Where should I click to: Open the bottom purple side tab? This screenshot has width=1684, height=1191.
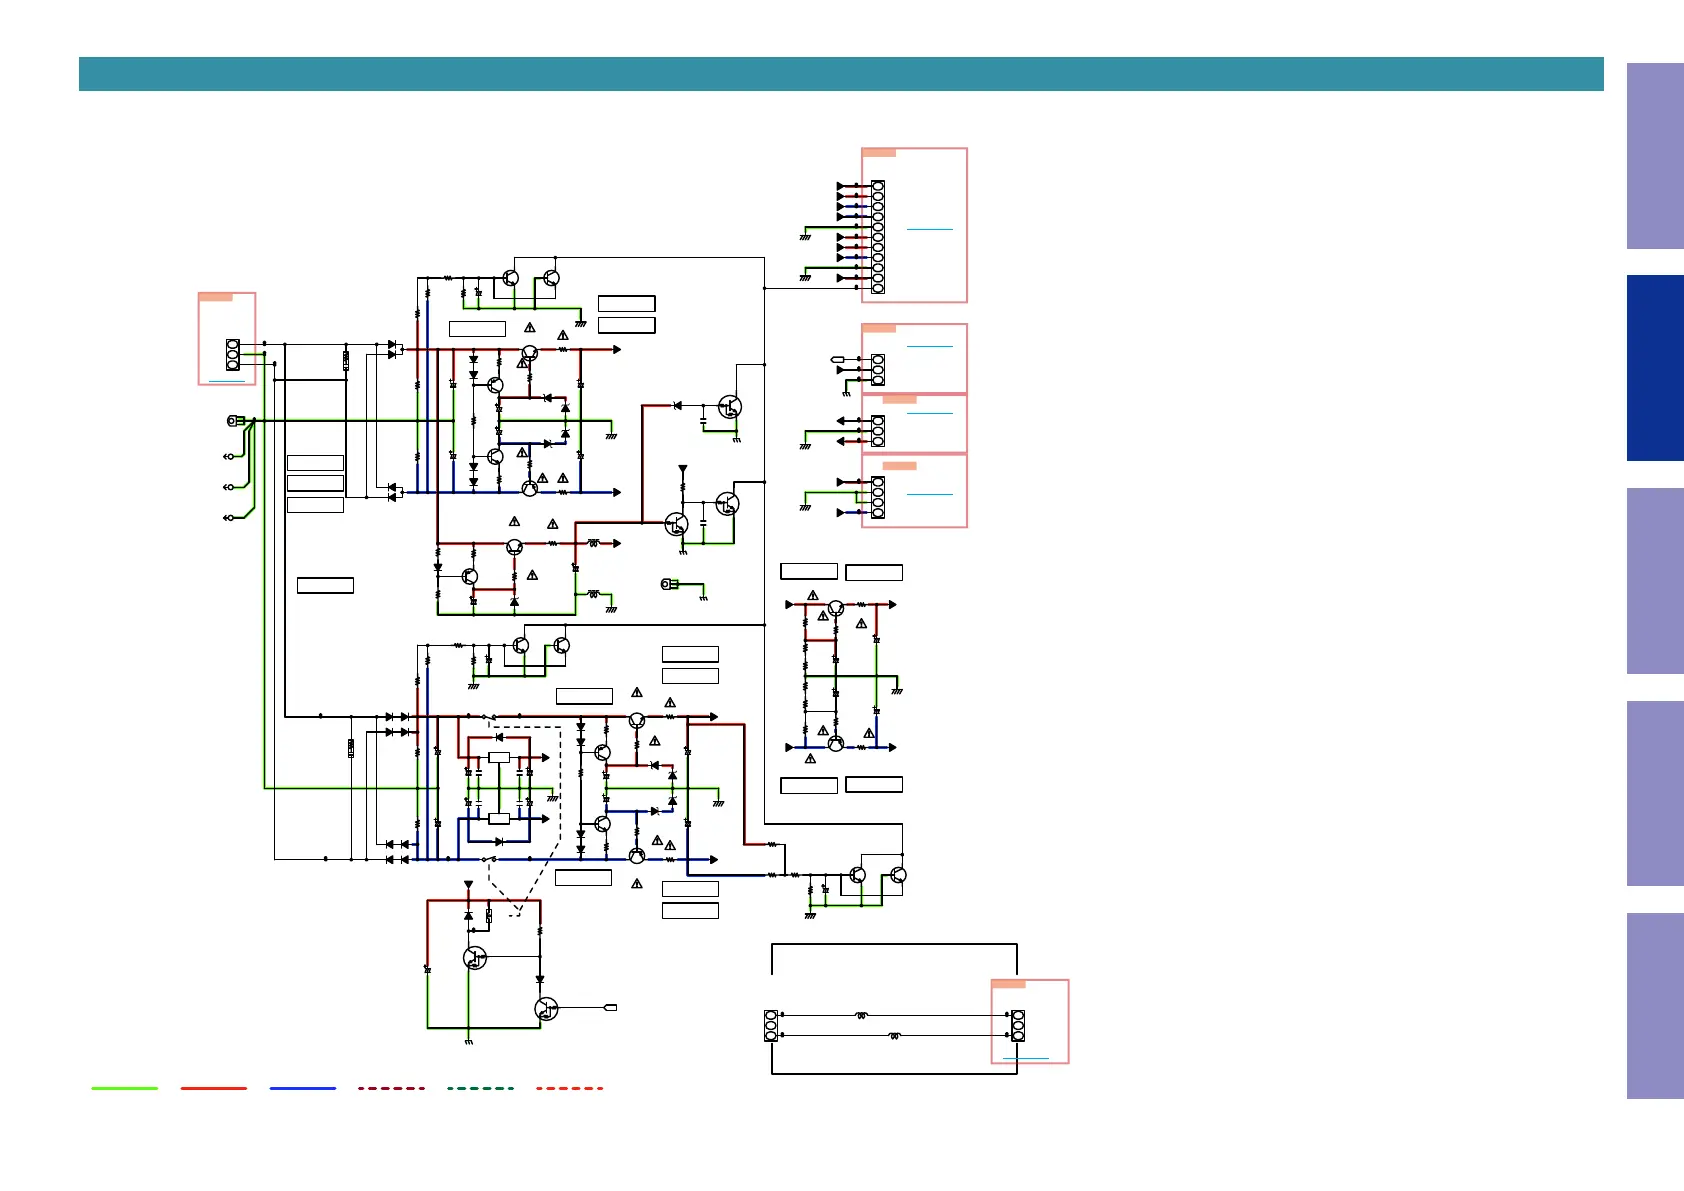tap(1655, 1006)
